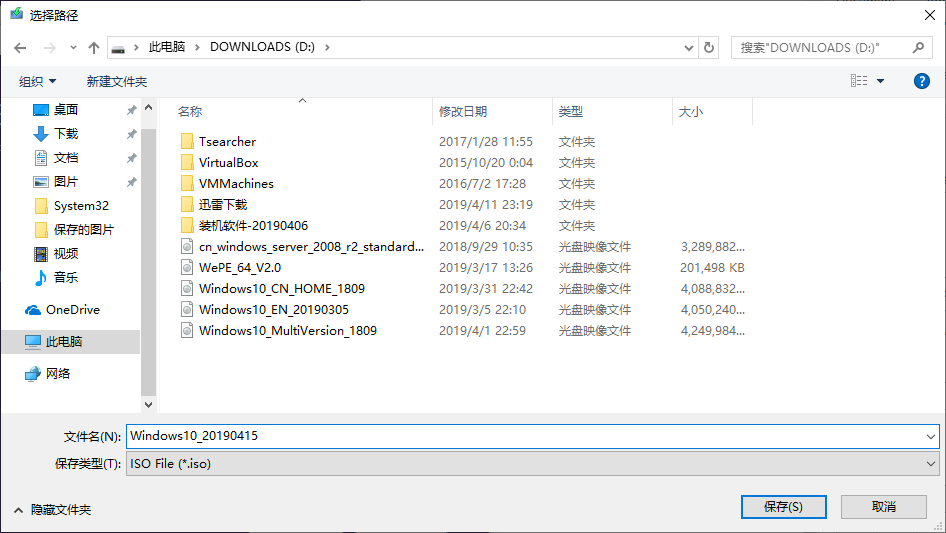This screenshot has width=946, height=533.
Task: Click the 迅雷下载 folder icon
Action: 188,205
